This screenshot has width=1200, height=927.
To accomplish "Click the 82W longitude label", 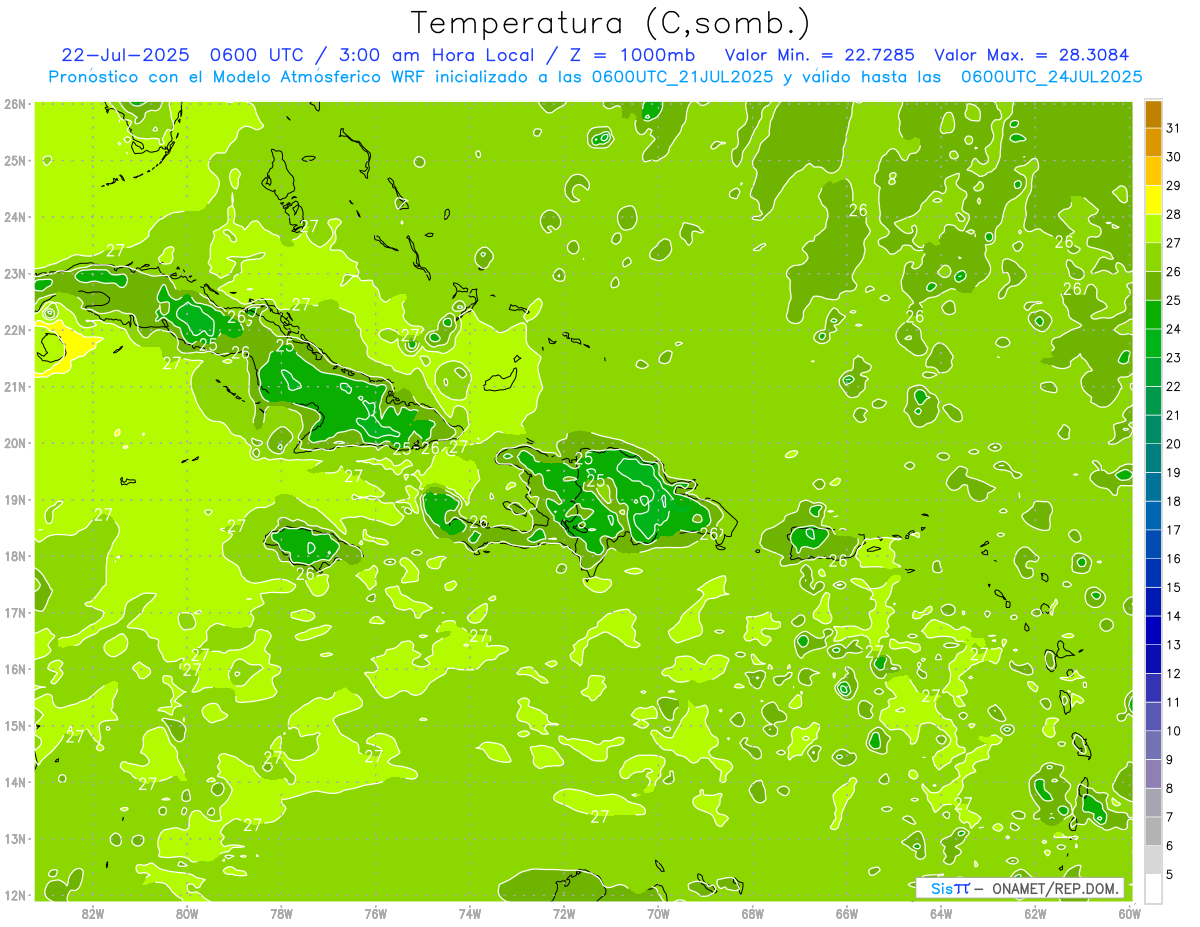I will 93,913.
